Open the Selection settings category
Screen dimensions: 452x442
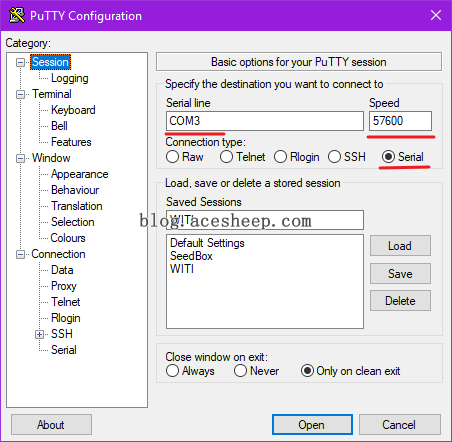coord(73,222)
